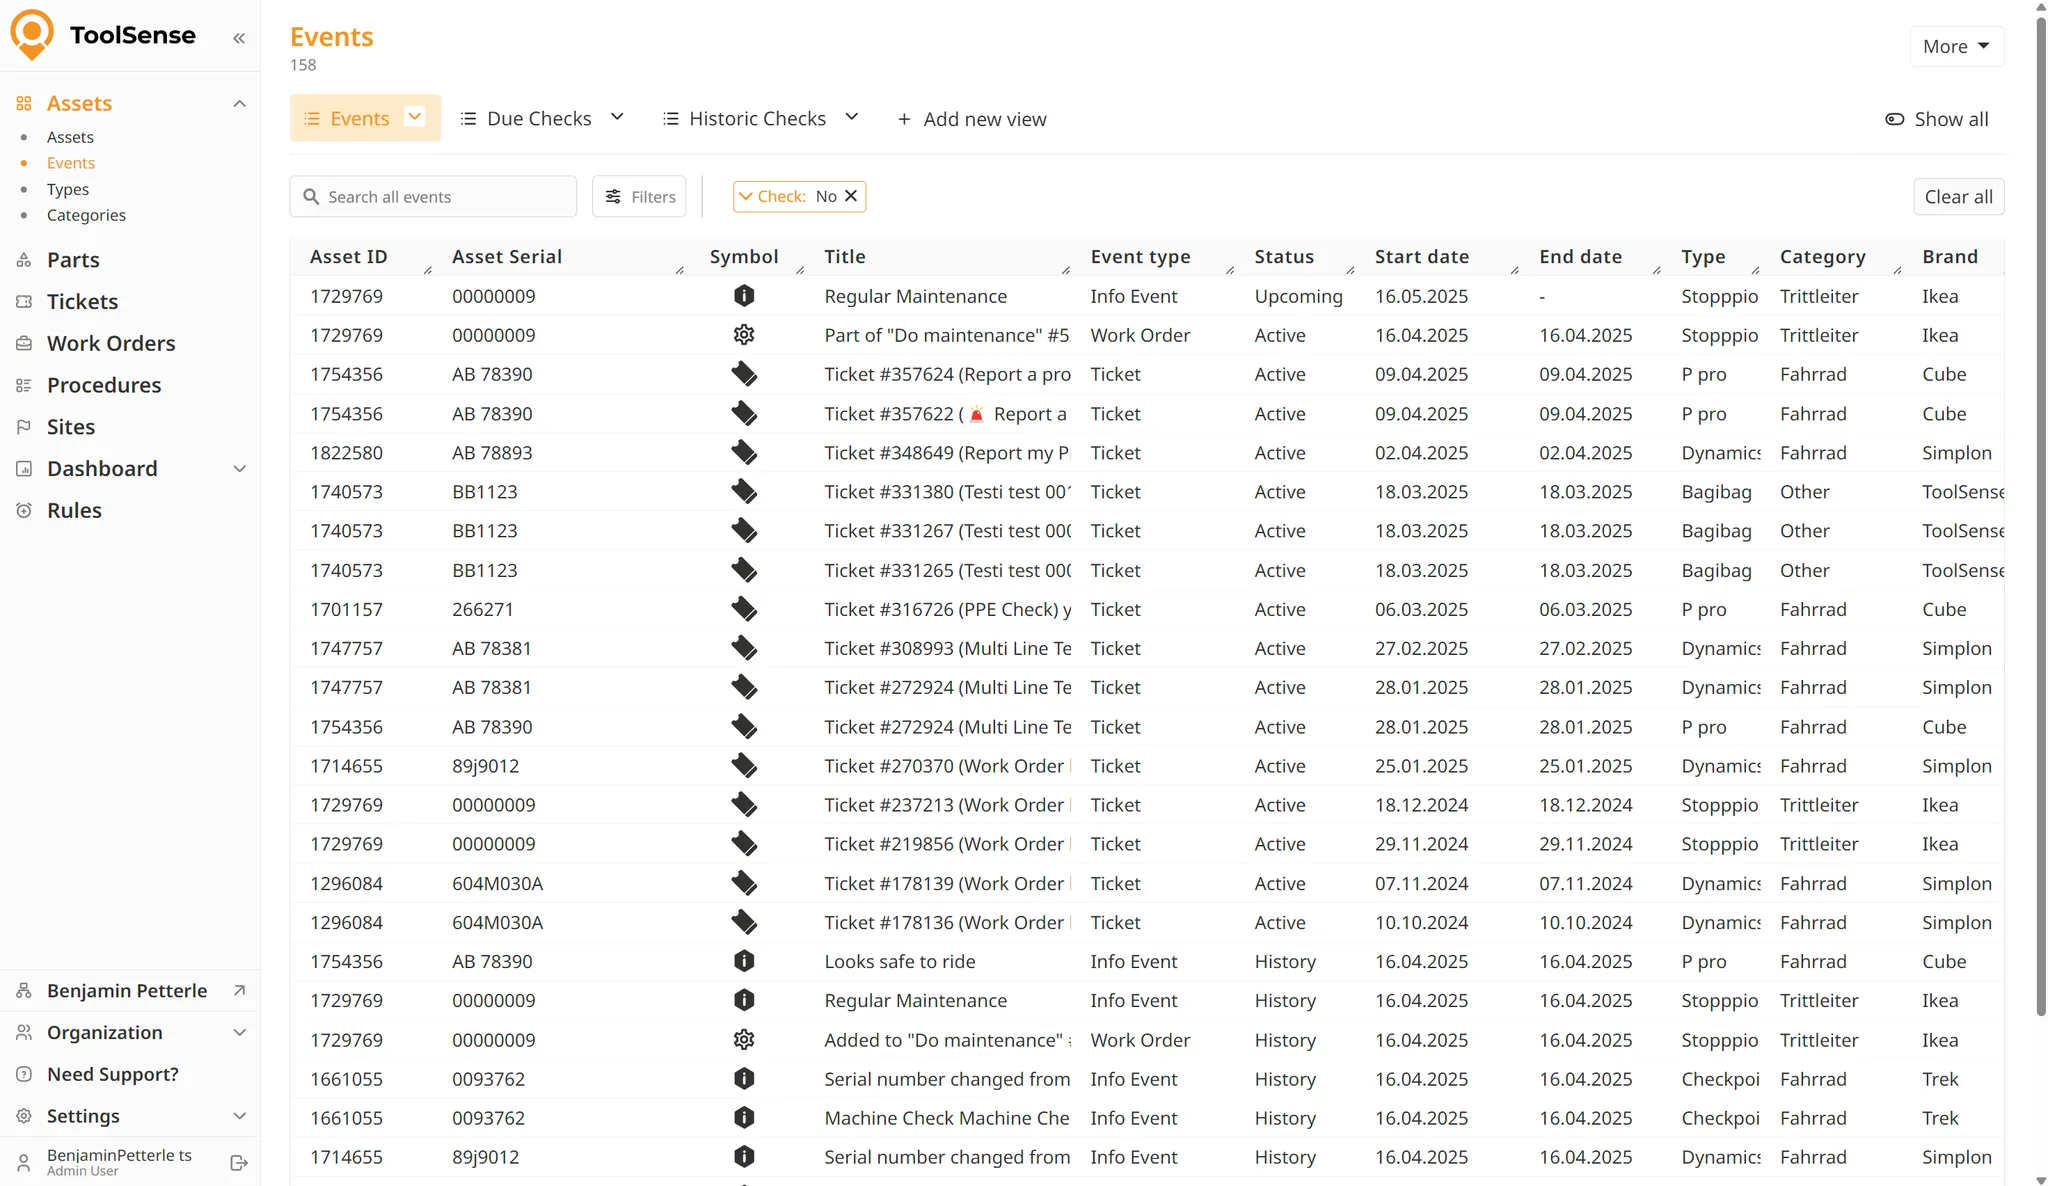
Task: Click the ToolSense logo icon
Action: 32,34
